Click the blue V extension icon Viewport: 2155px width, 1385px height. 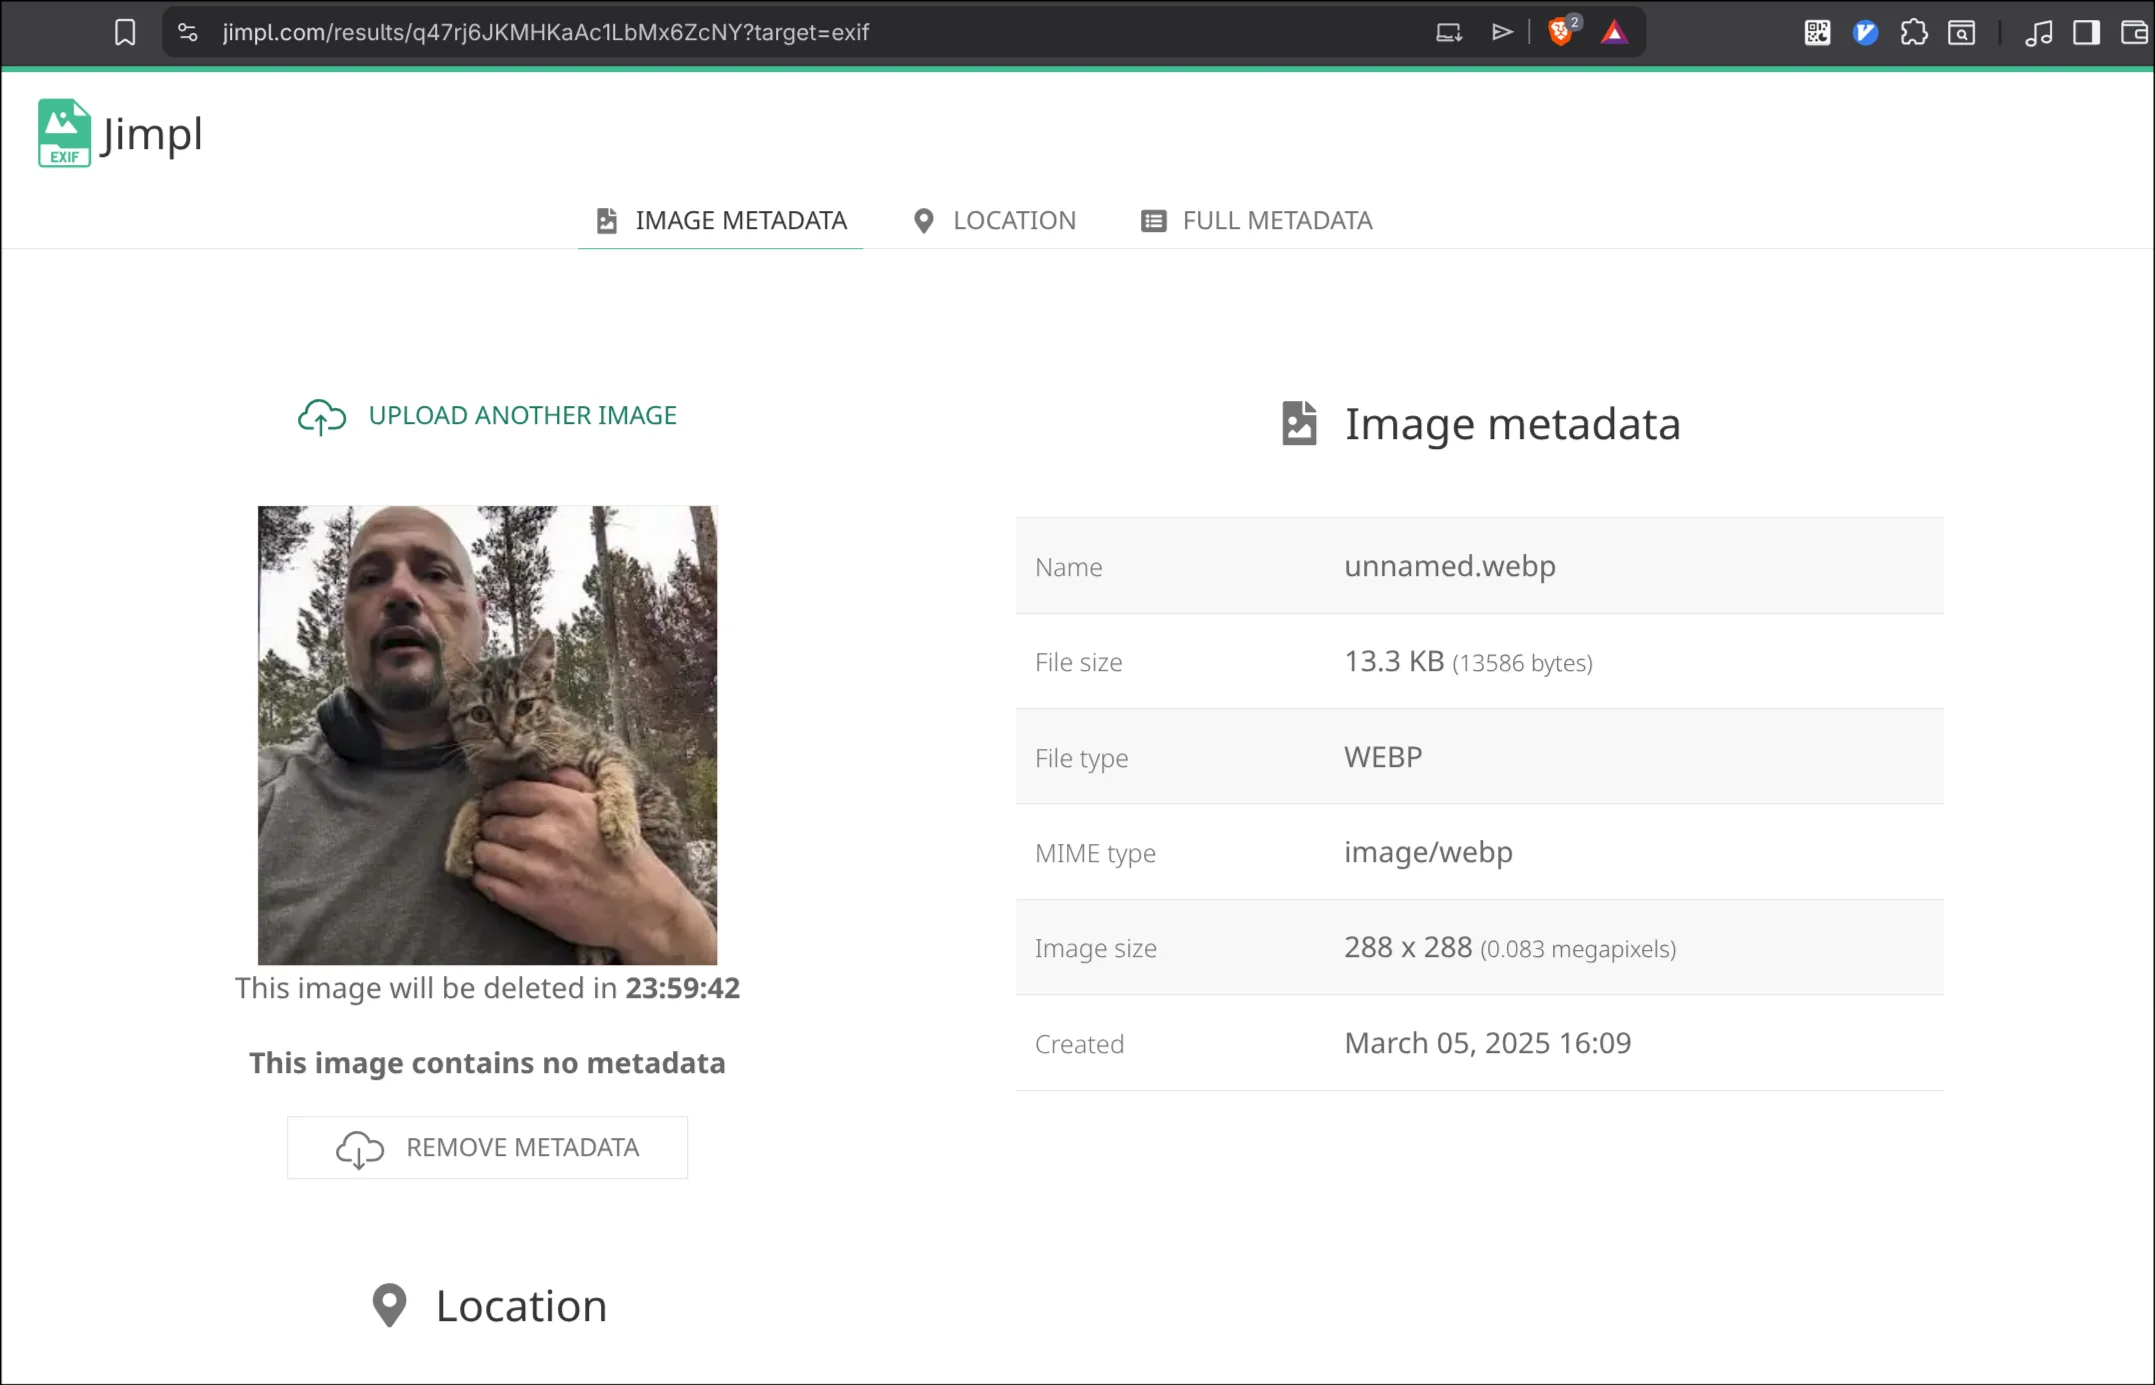point(1865,33)
